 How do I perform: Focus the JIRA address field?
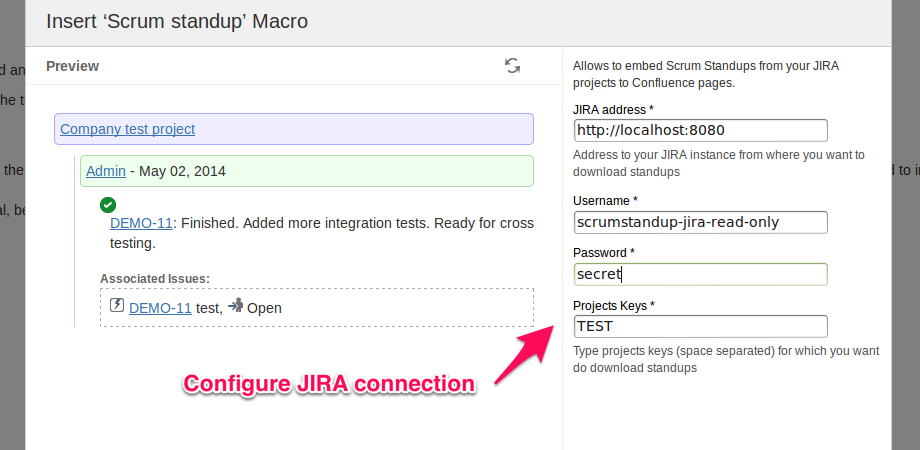point(701,130)
